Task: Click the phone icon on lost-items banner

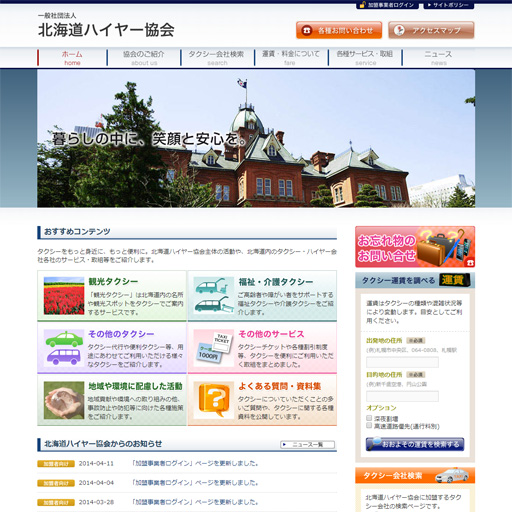Action: [470, 262]
